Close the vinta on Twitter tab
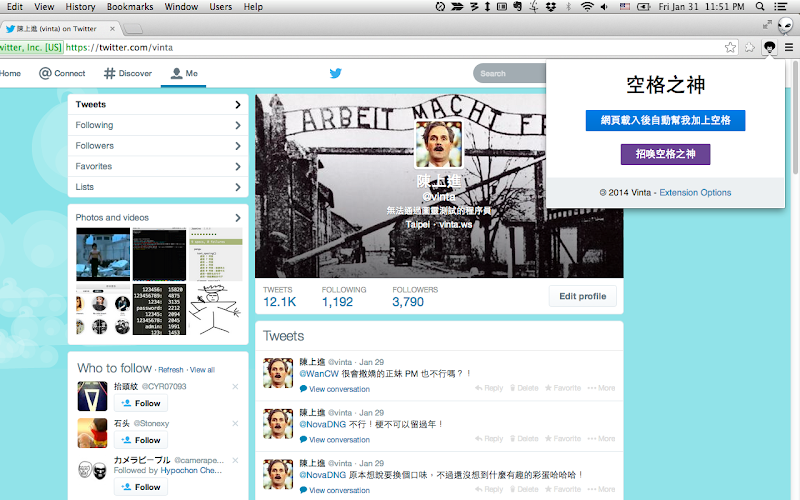800x500 pixels. point(112,29)
